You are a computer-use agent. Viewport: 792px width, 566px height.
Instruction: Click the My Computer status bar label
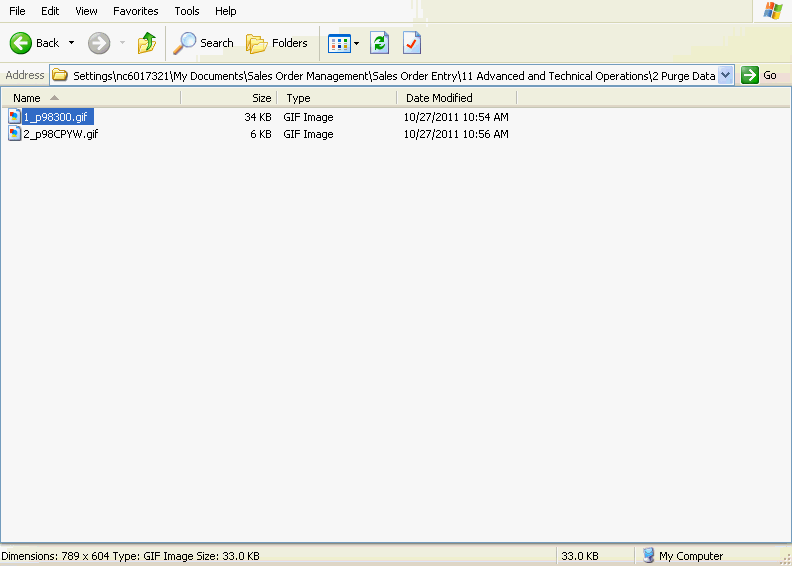pyautogui.click(x=691, y=556)
